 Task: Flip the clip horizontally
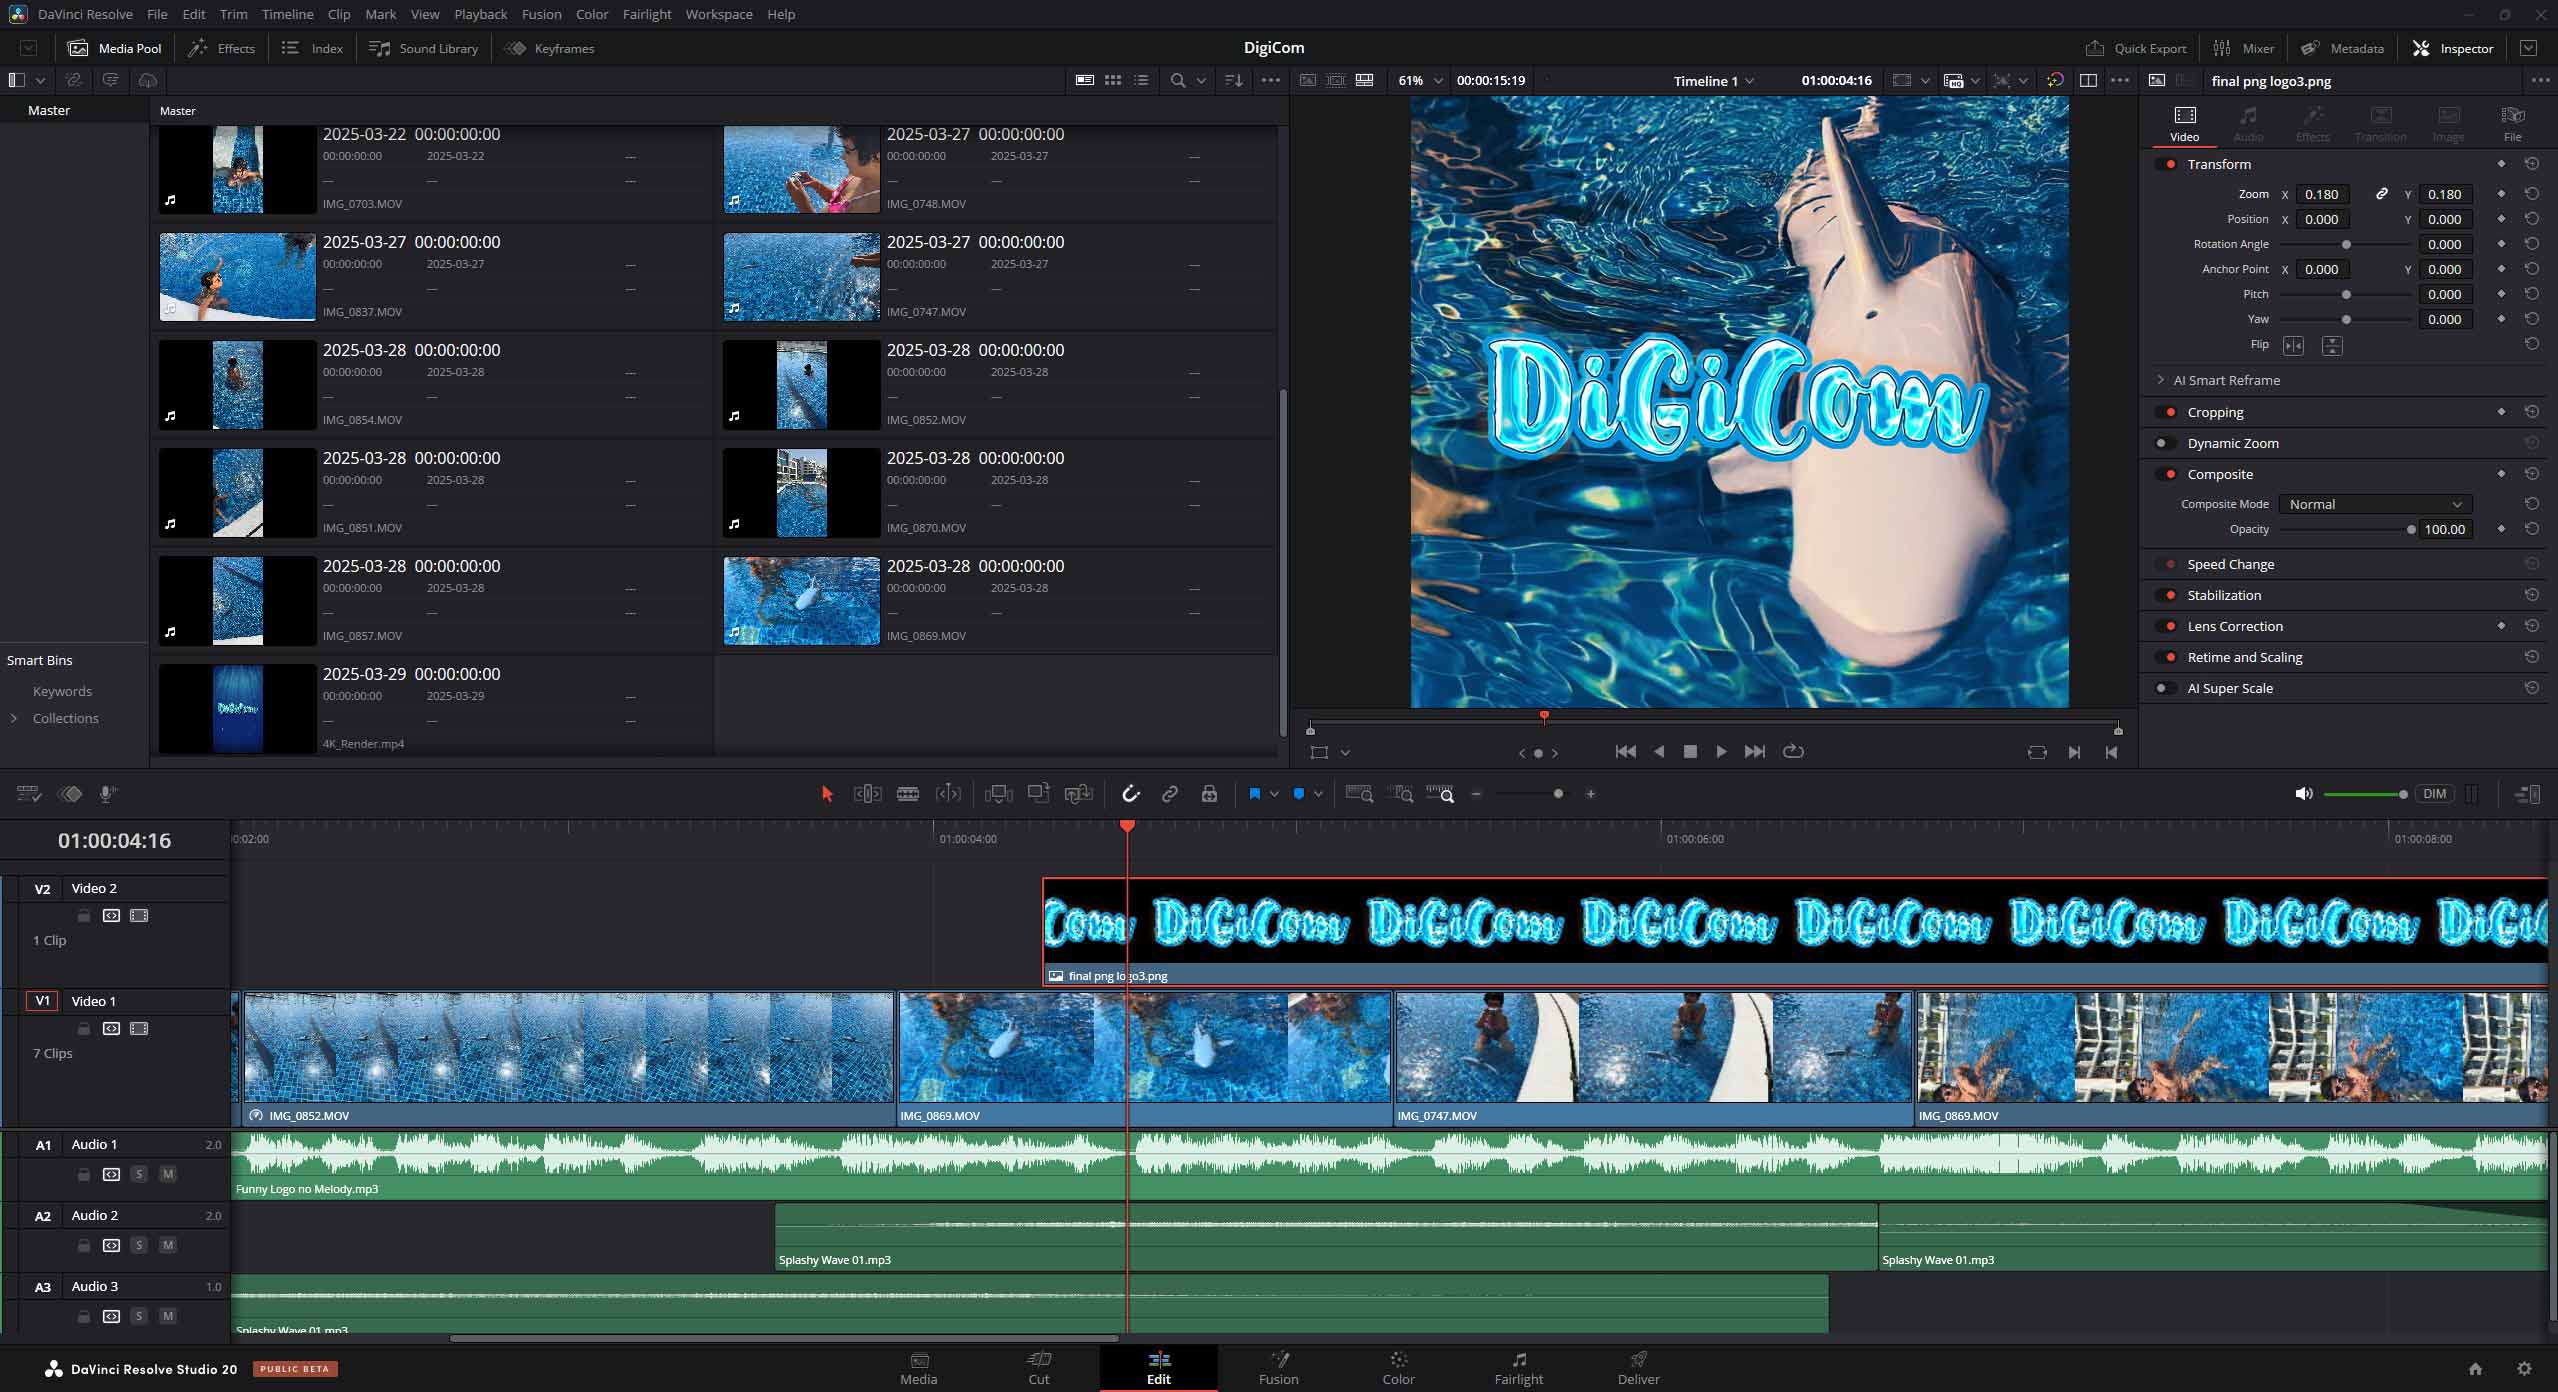tap(2293, 345)
